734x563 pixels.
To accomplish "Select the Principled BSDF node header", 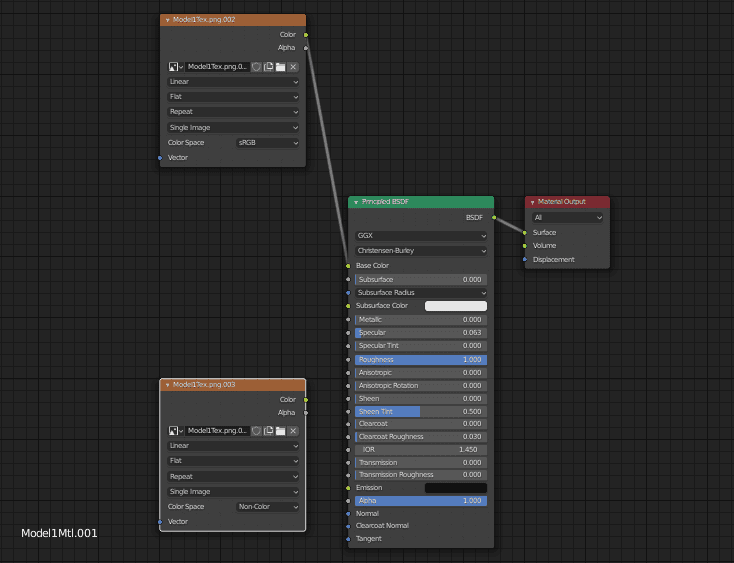I will 421,202.
